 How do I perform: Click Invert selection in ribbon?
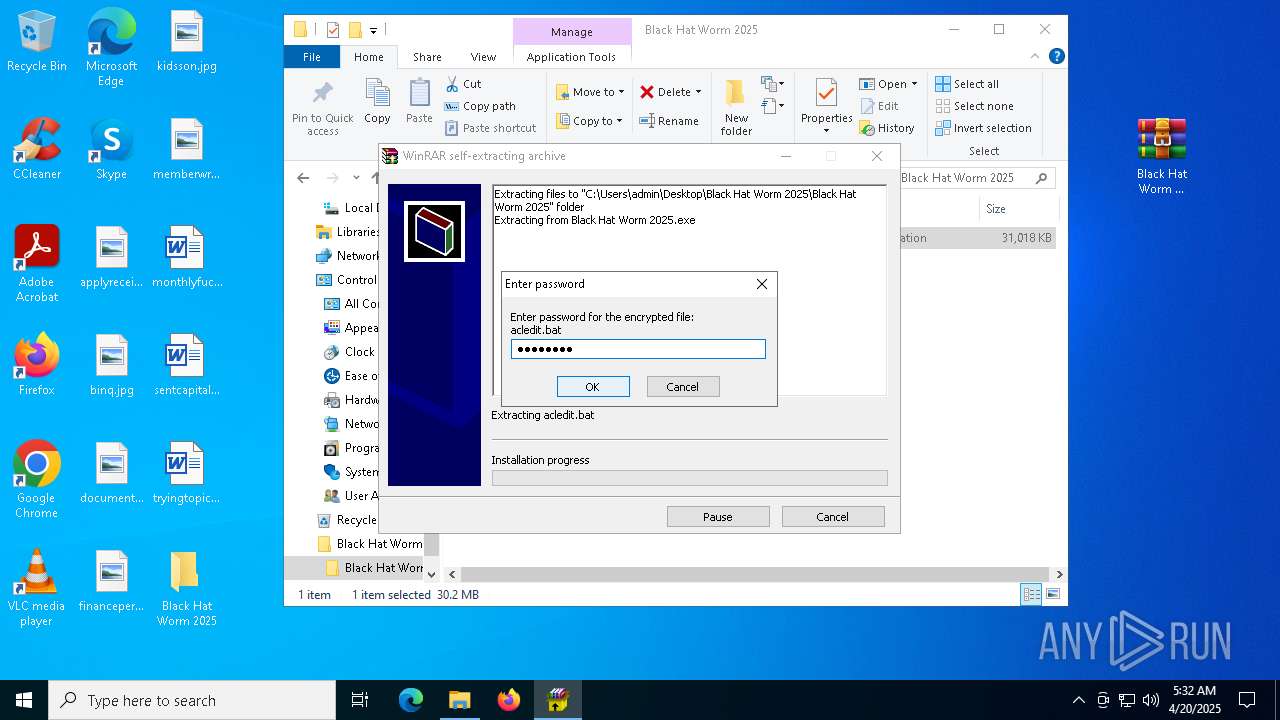tap(983, 128)
